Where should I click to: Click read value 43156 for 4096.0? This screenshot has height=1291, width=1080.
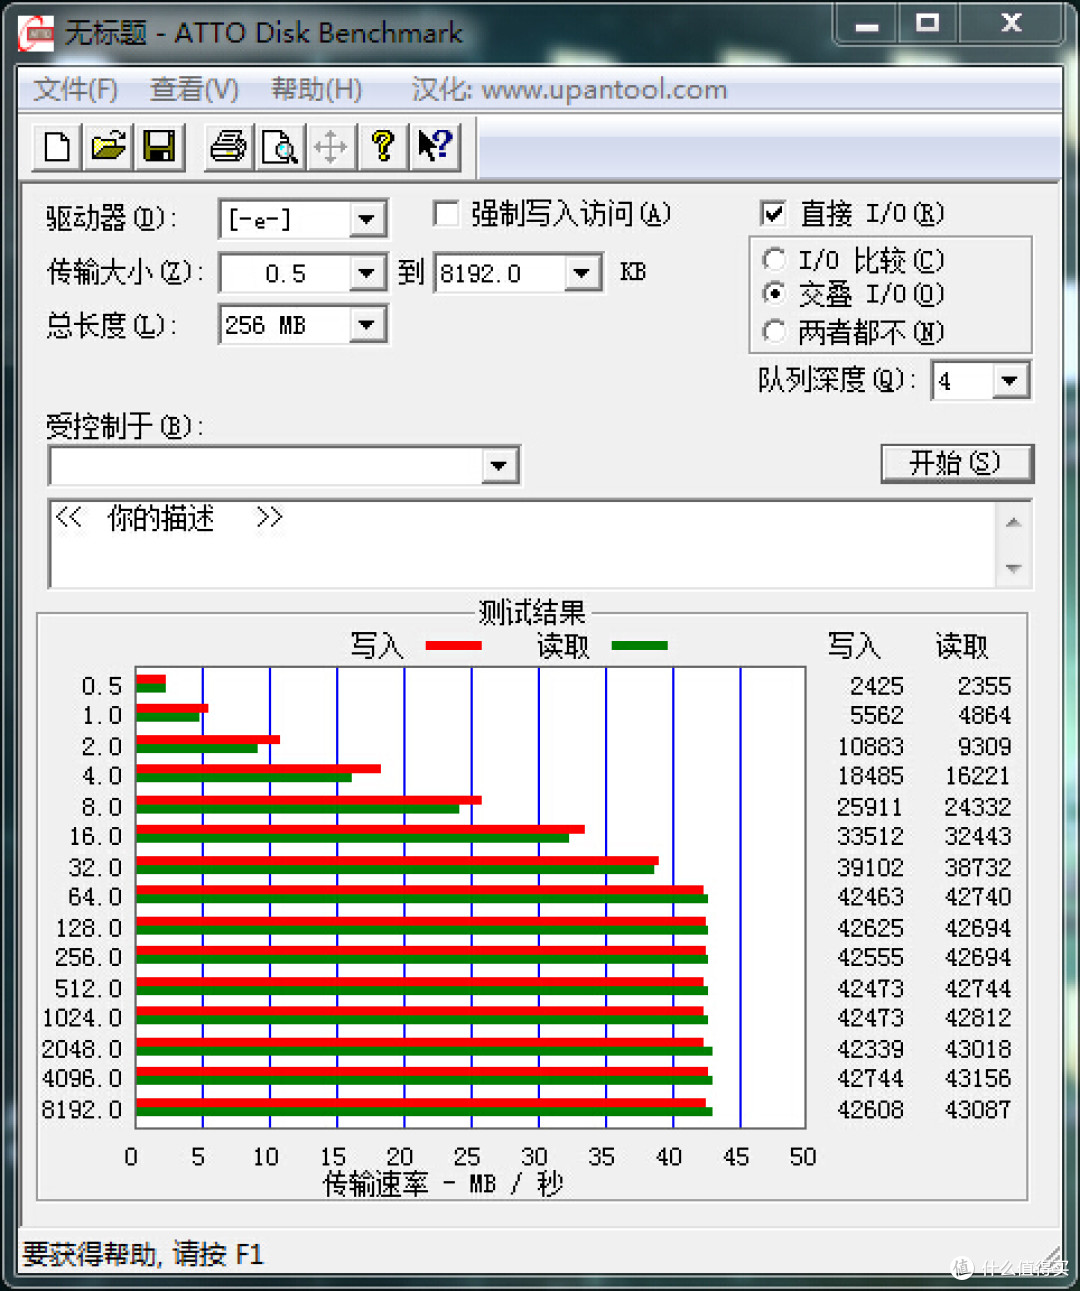tap(978, 1079)
